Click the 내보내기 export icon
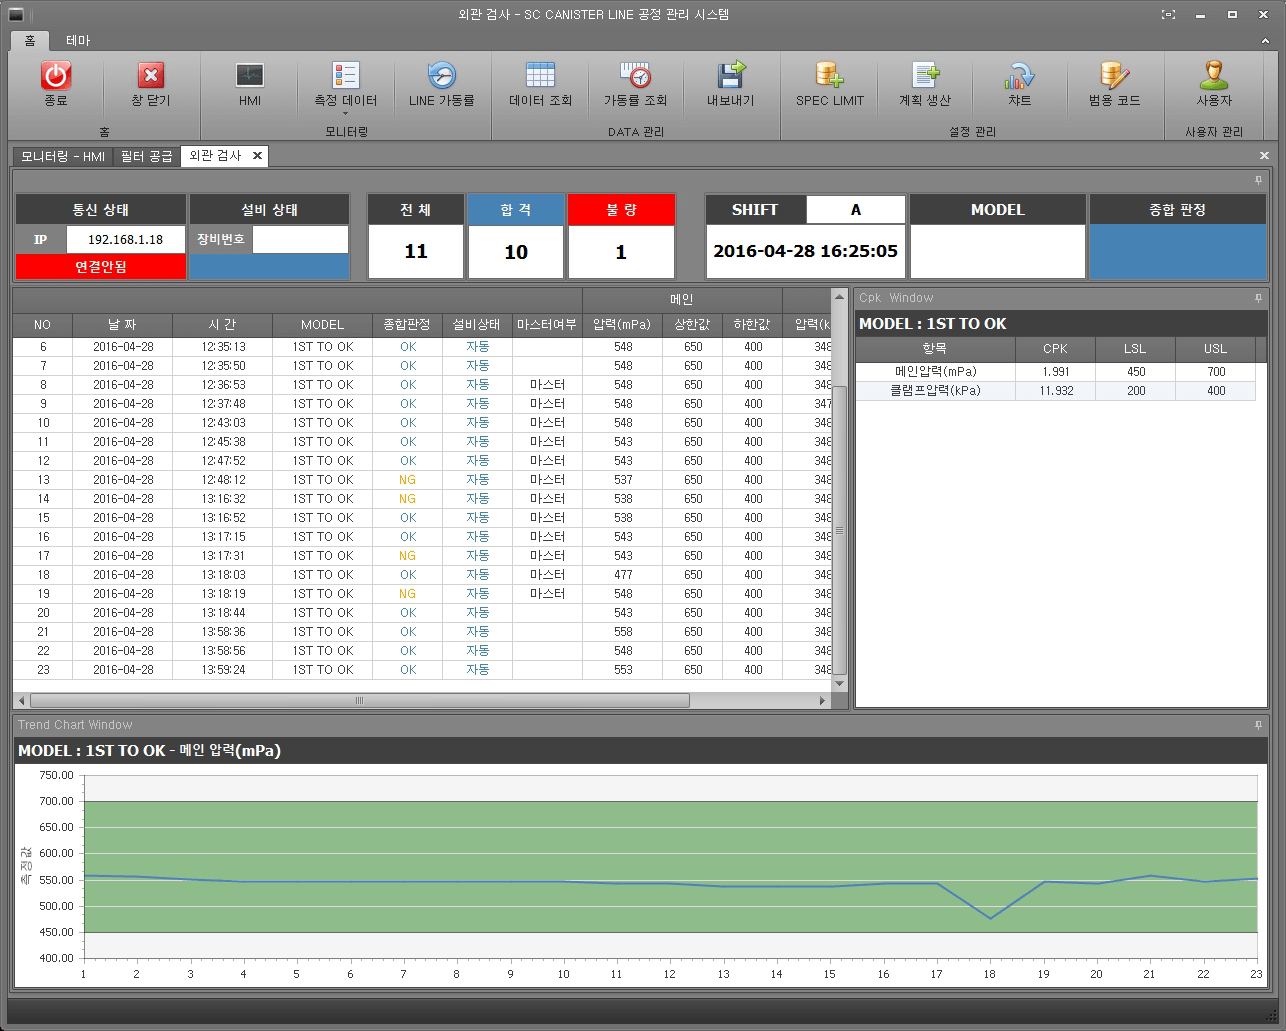Image resolution: width=1286 pixels, height=1031 pixels. pyautogui.click(x=731, y=77)
